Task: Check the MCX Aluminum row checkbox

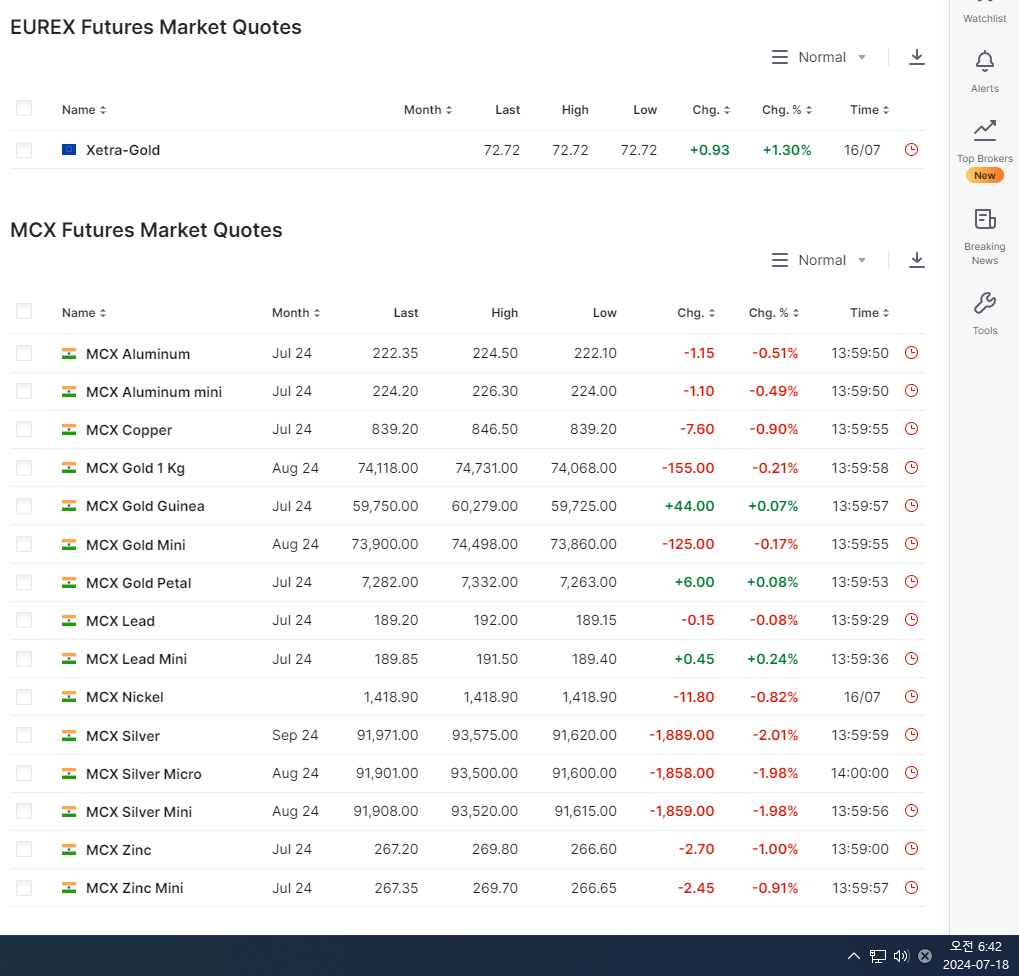Action: [x=24, y=353]
